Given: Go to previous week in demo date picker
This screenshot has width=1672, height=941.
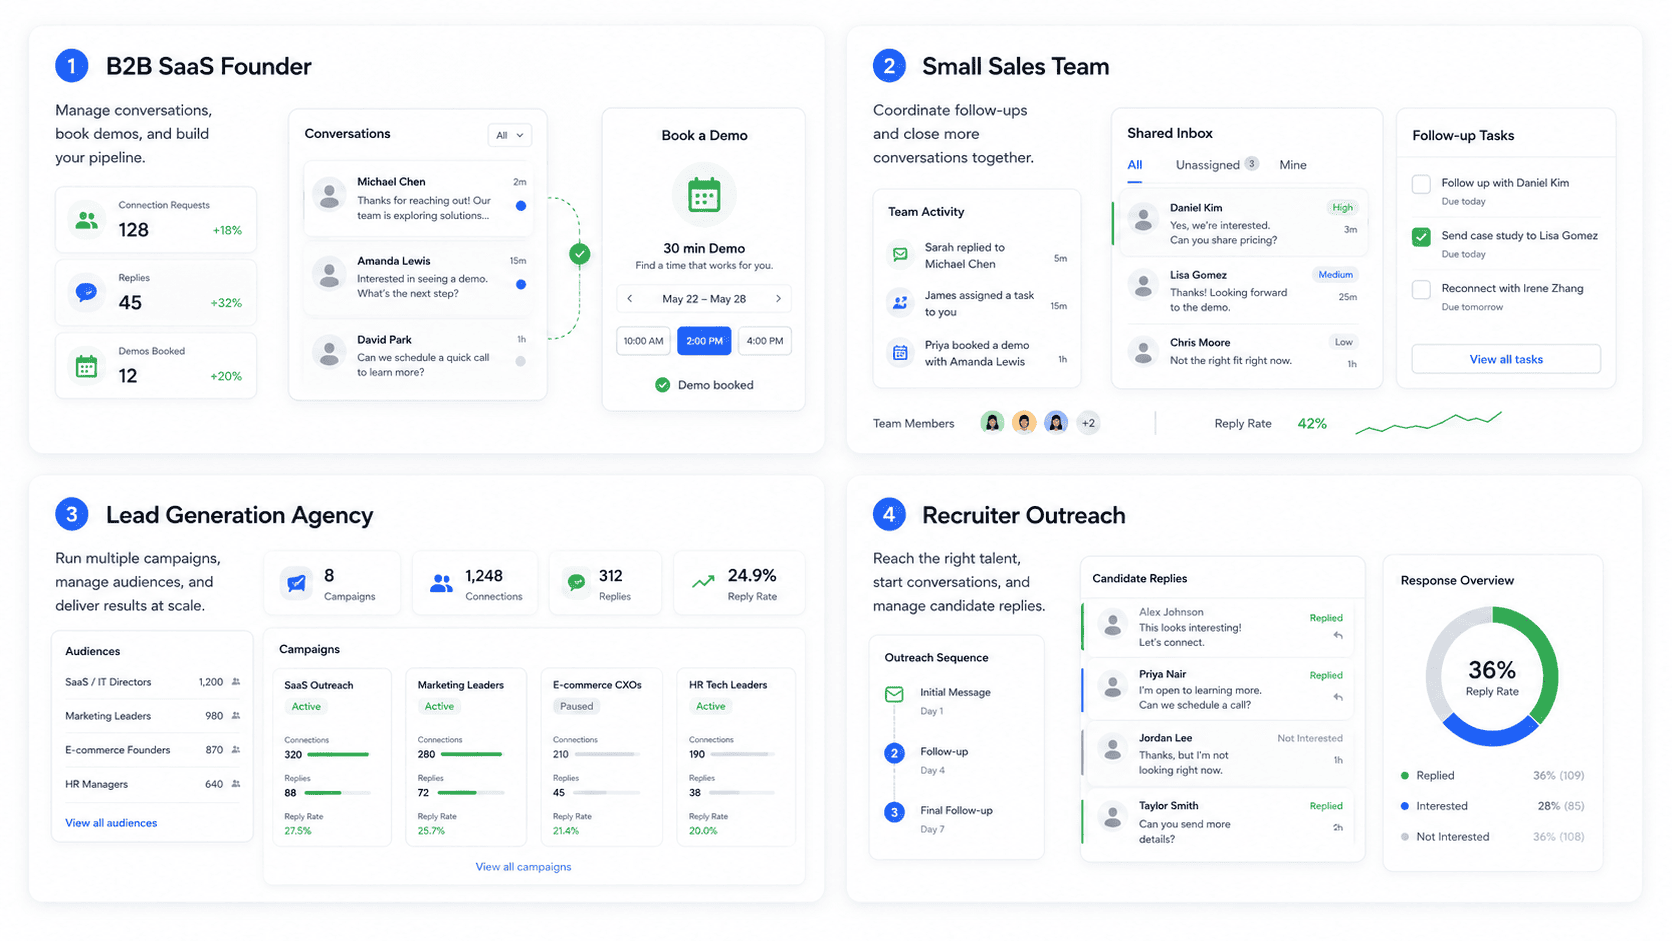Looking at the screenshot, I should click(630, 299).
